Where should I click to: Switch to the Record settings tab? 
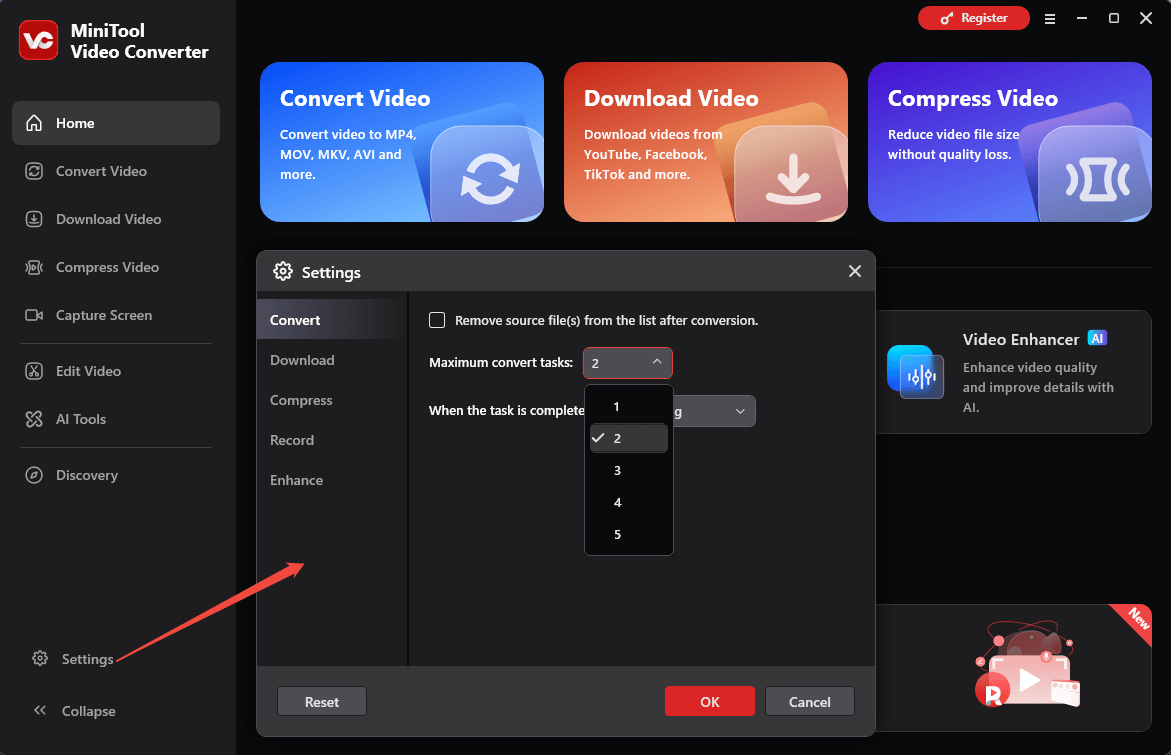pos(332,440)
